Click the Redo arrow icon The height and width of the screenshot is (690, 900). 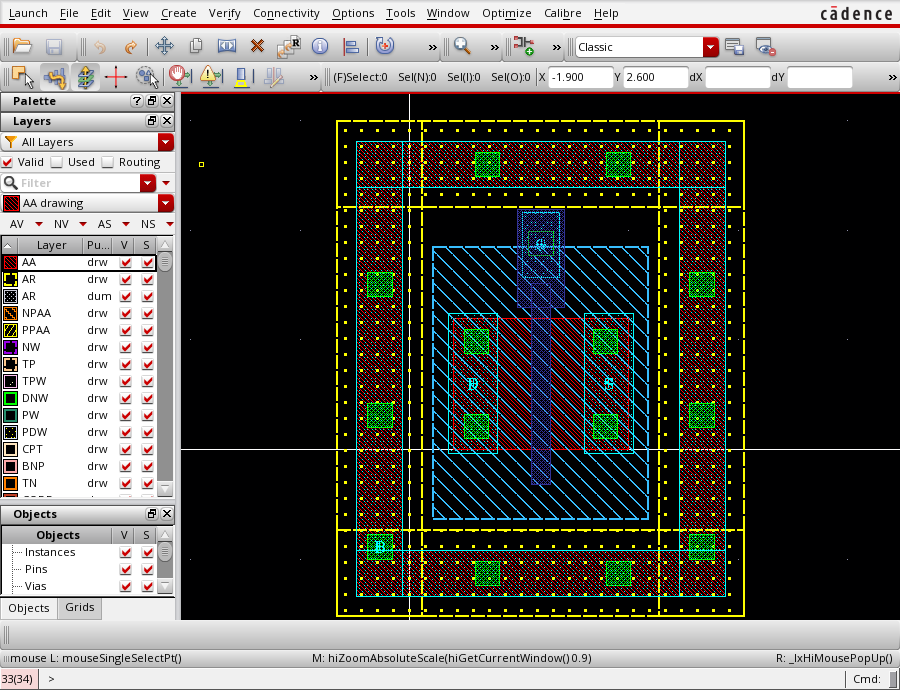[131, 46]
